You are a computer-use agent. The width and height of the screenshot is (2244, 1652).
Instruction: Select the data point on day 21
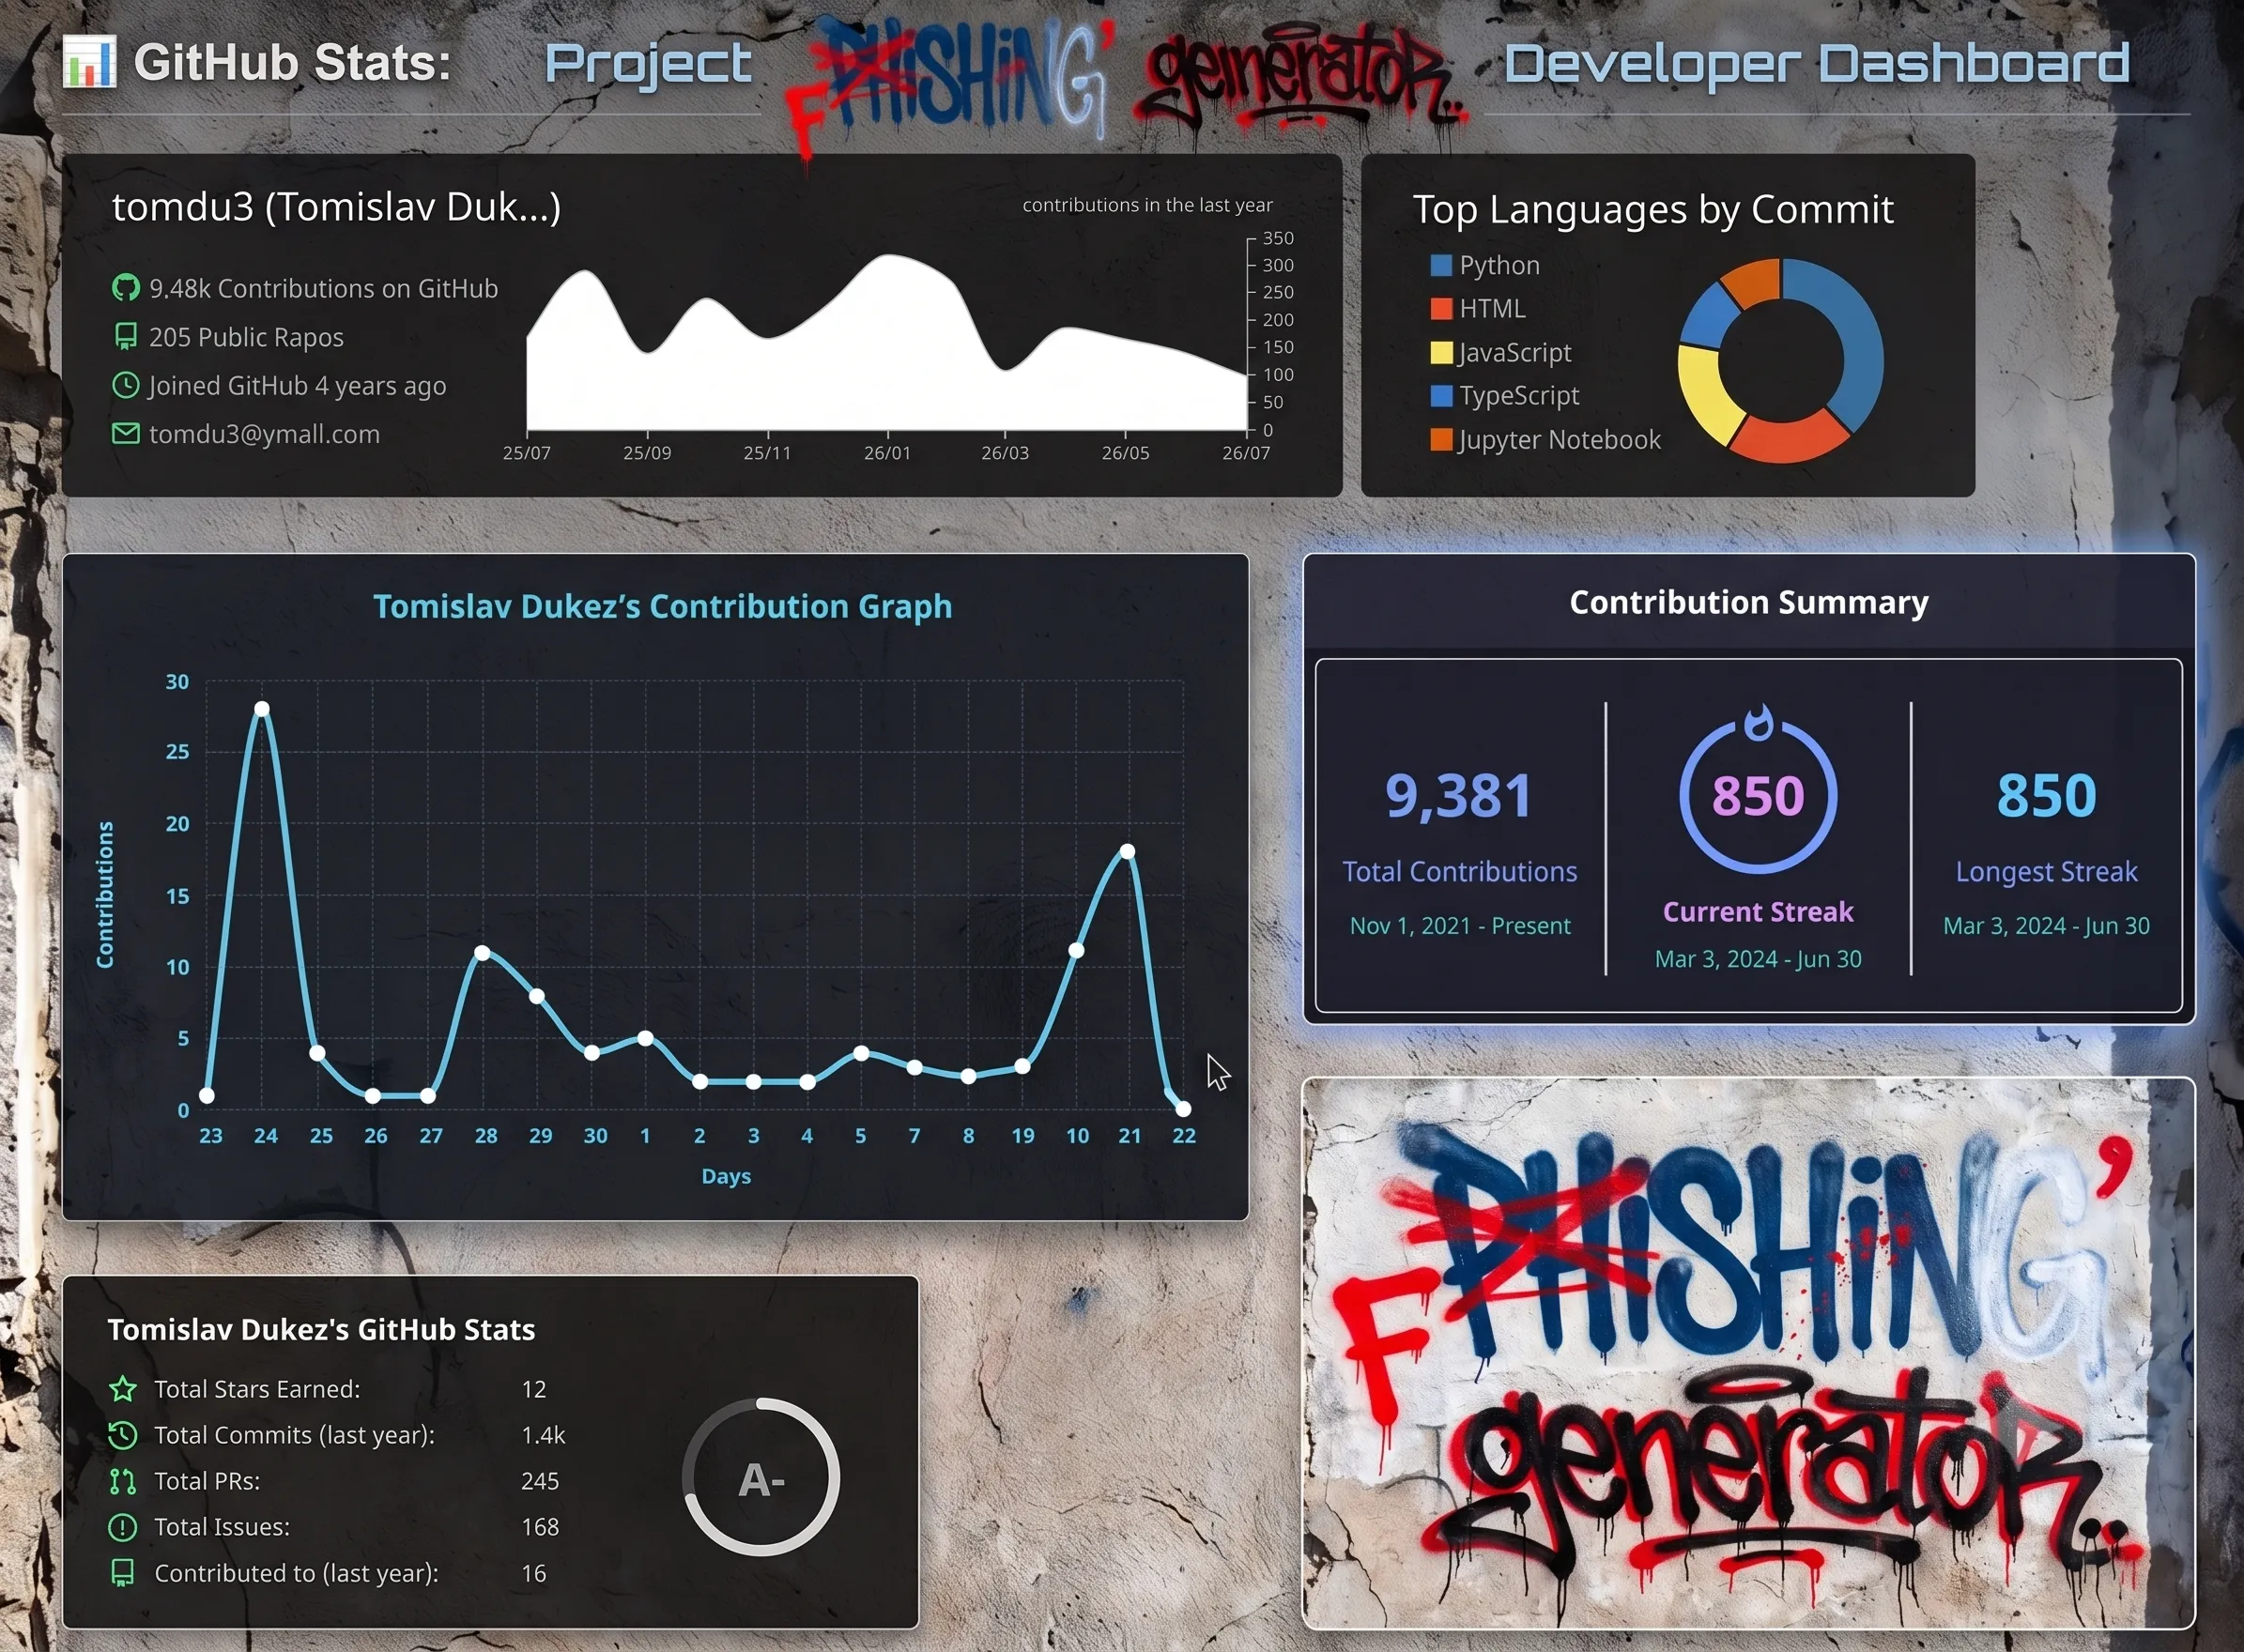tap(1127, 851)
